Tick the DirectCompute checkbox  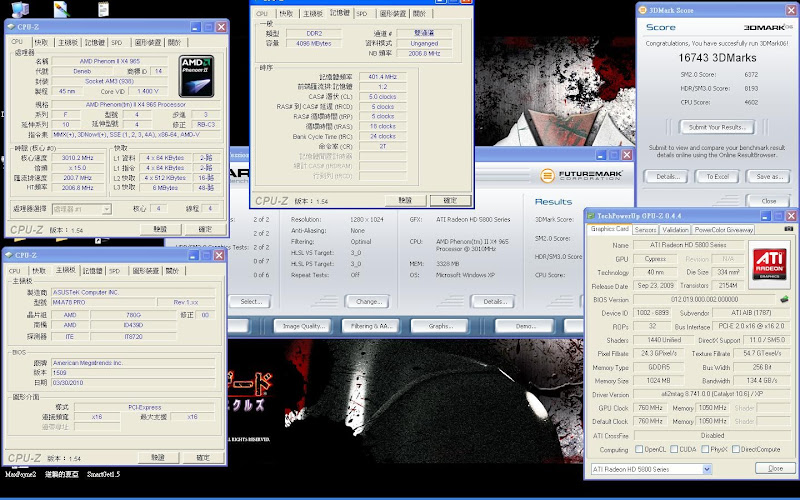tap(735, 450)
